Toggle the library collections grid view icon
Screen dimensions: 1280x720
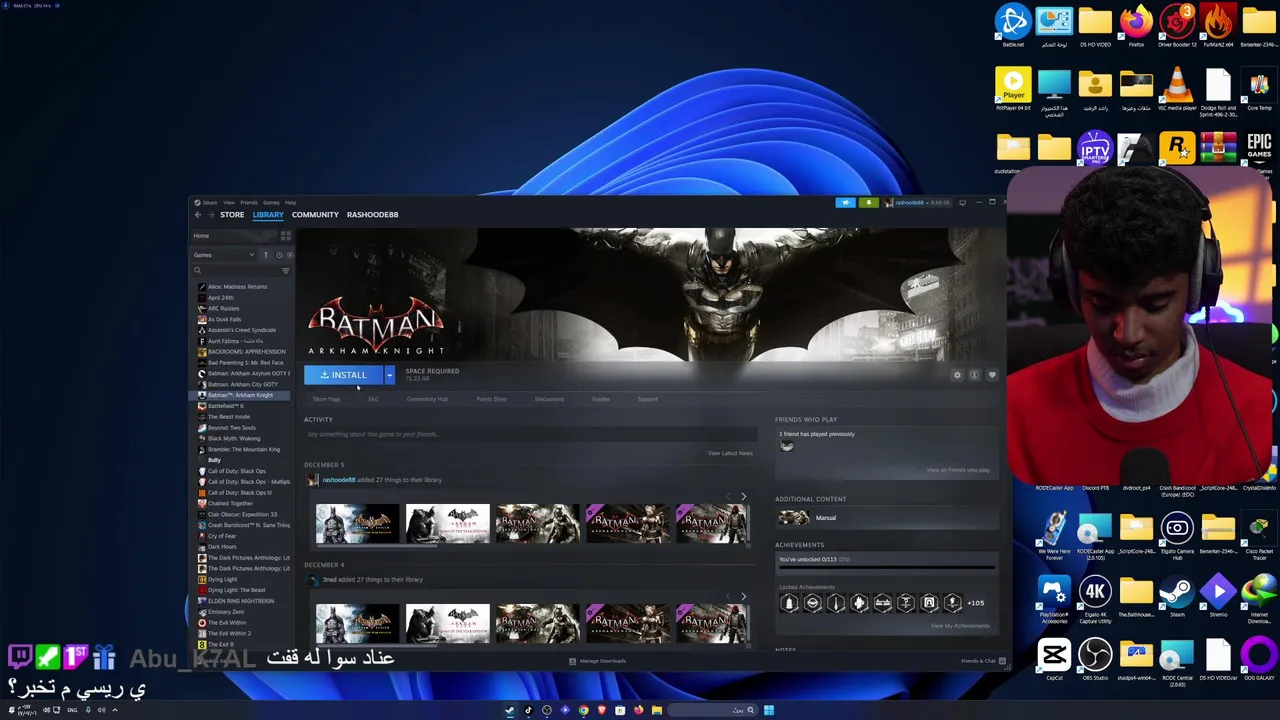pos(285,236)
